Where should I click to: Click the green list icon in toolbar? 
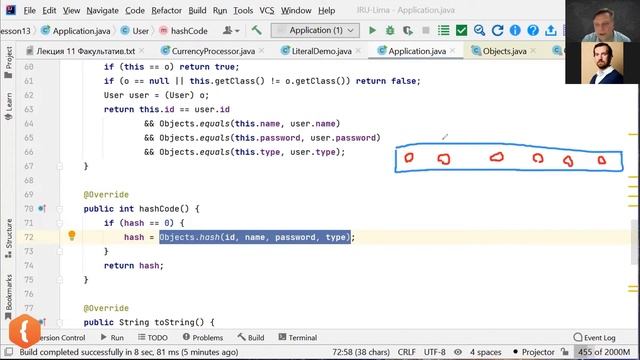point(444,30)
